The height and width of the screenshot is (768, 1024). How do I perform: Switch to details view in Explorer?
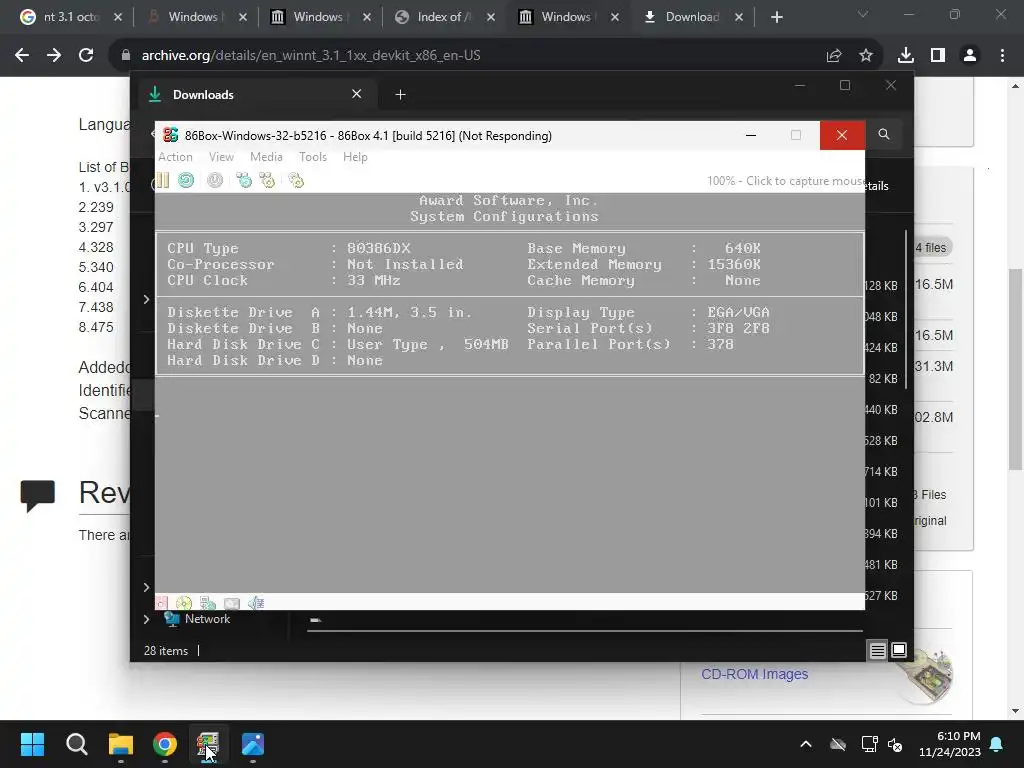click(878, 650)
